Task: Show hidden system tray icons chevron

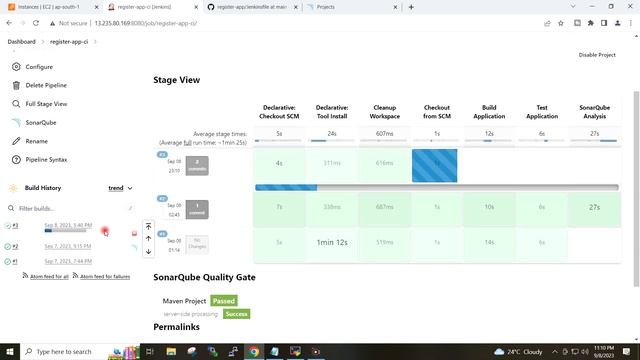Action: coord(555,351)
